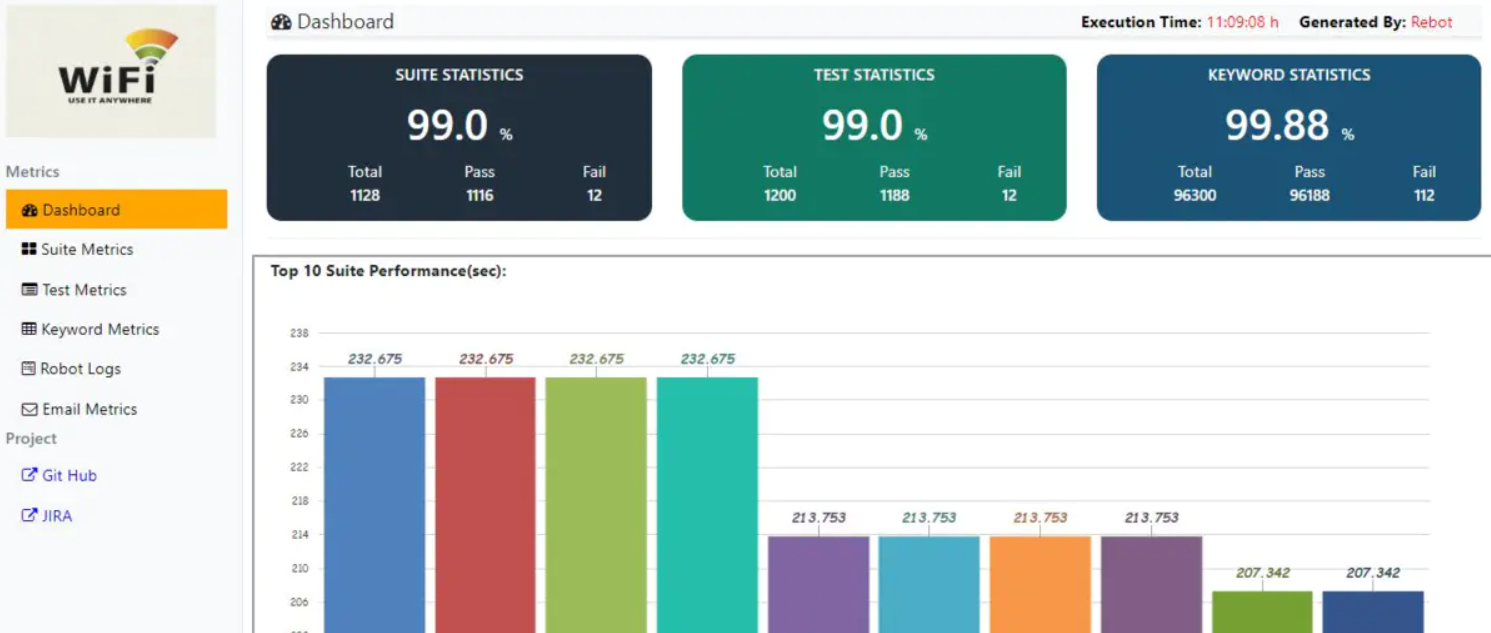Open the Robot Logs icon
Screen dimensions: 1491x633
(x=31, y=368)
